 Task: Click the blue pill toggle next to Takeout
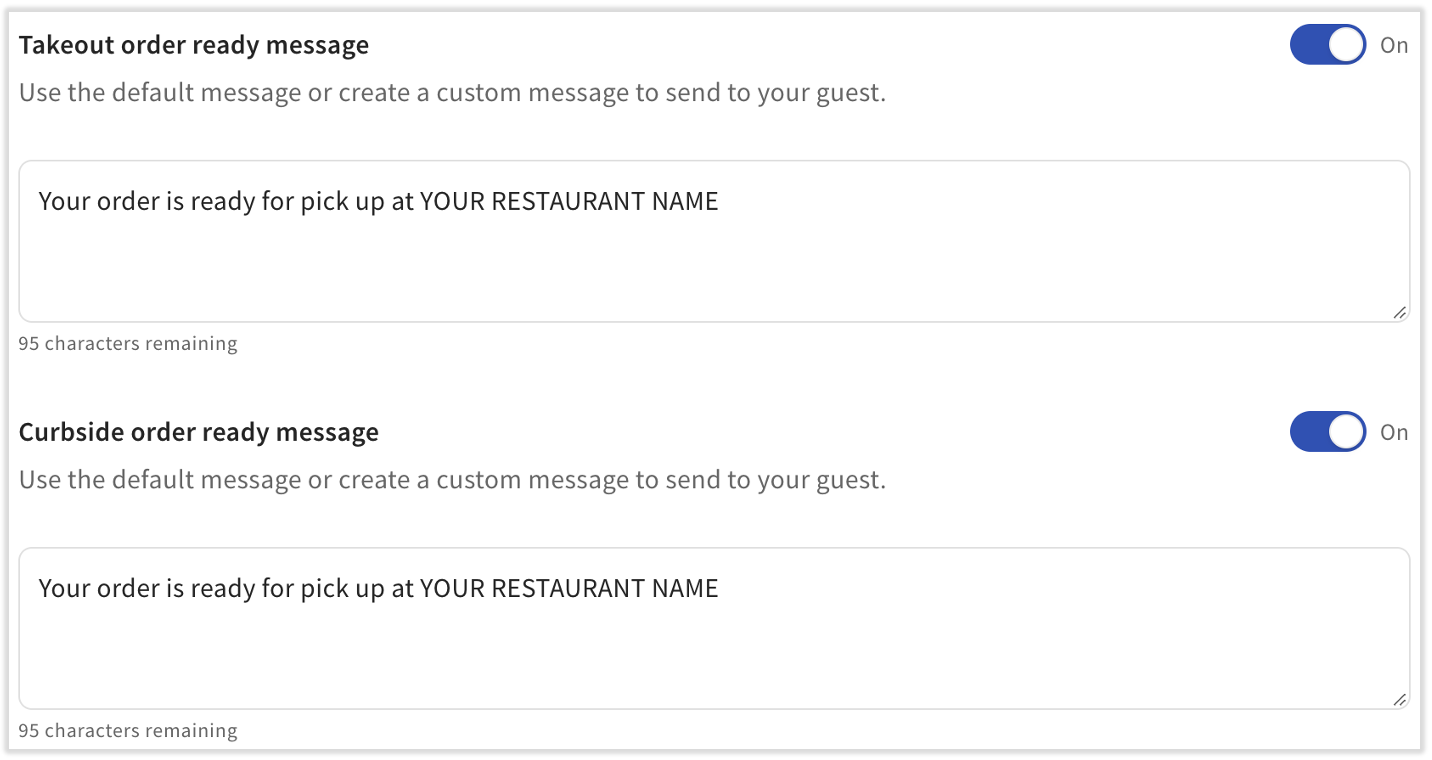click(1327, 44)
